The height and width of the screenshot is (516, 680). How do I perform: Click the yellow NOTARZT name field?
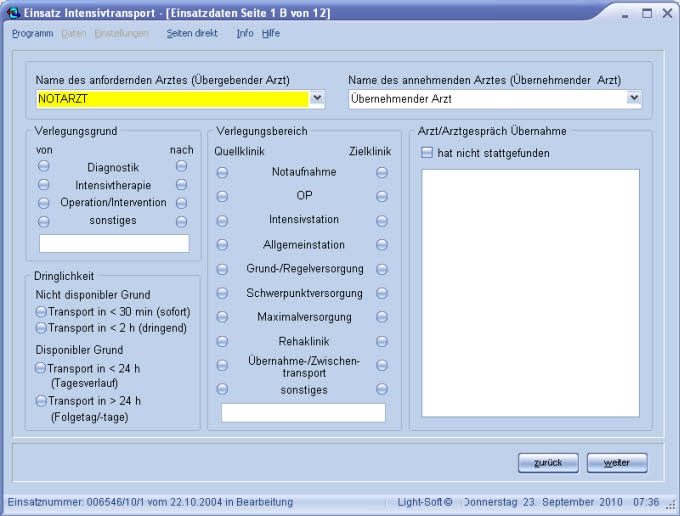point(173,99)
